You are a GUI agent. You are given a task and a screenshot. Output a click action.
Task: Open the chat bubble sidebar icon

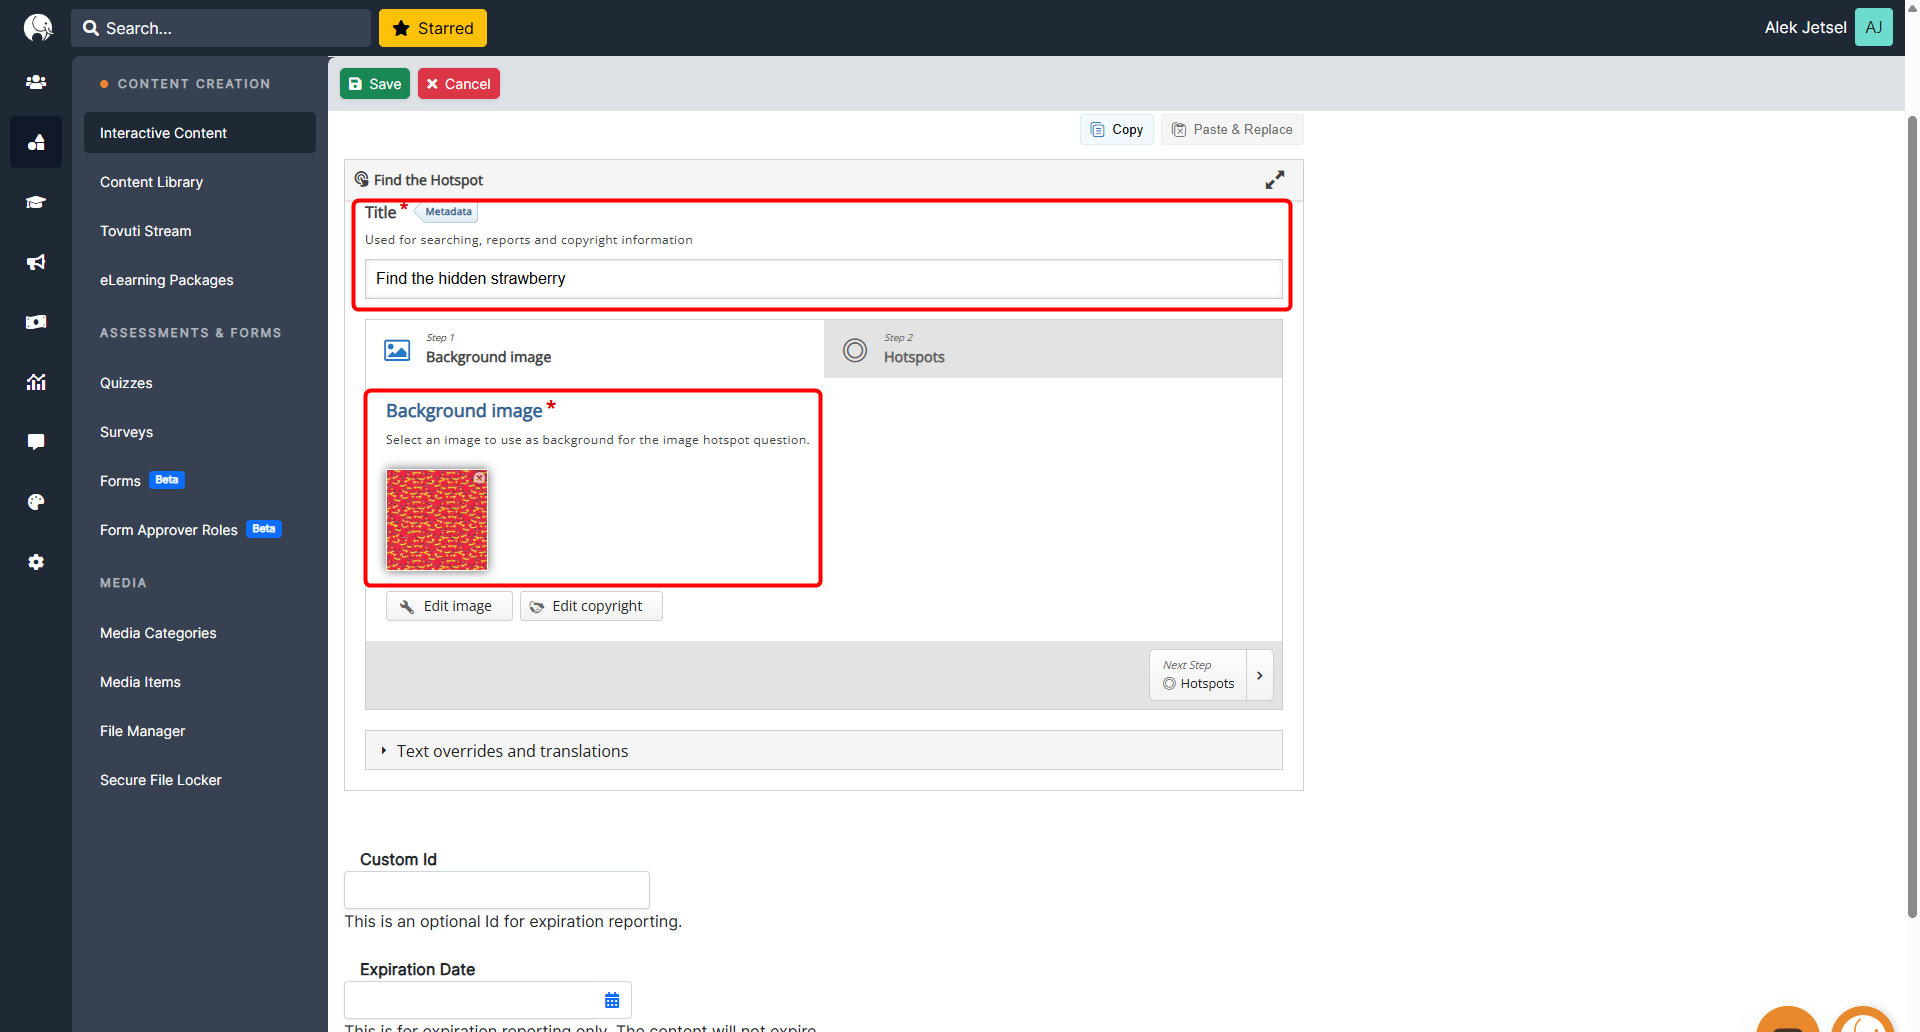(36, 442)
